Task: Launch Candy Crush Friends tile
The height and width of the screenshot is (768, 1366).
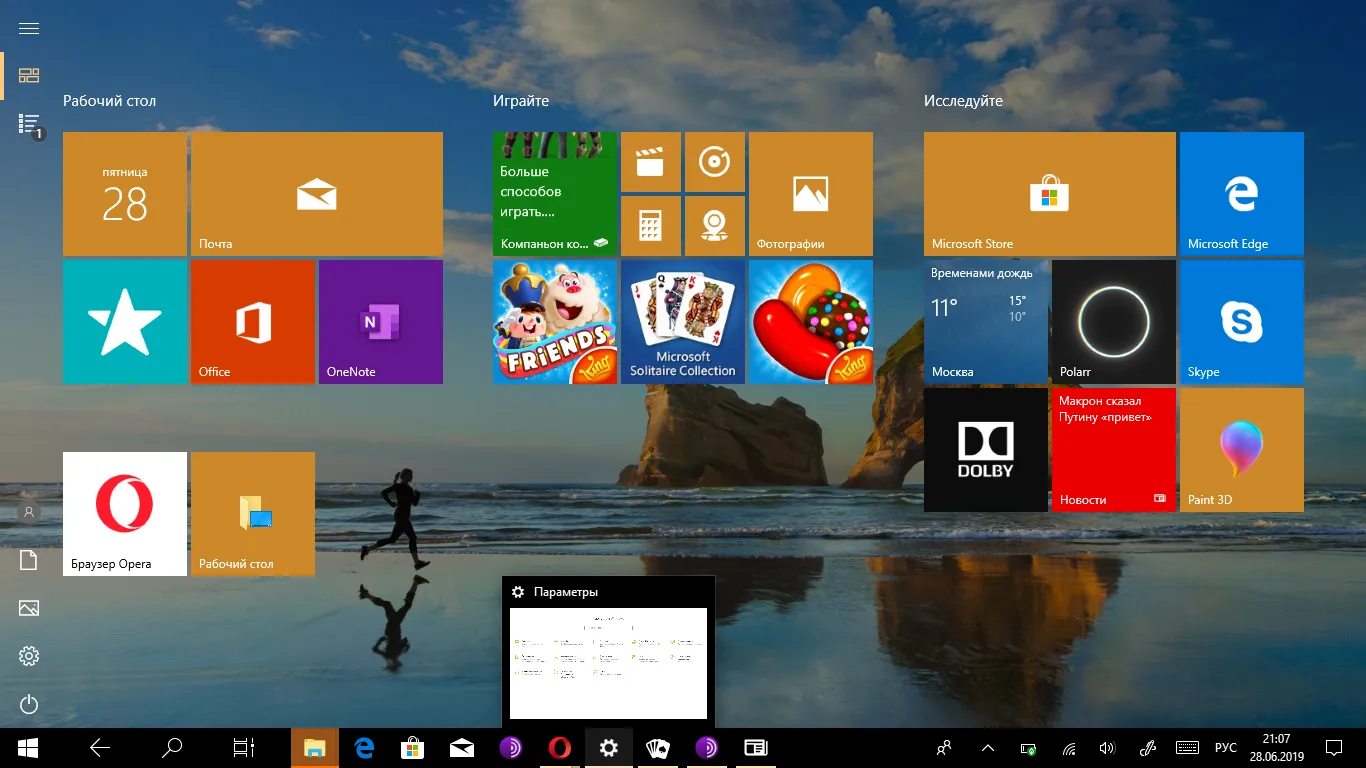Action: (x=555, y=322)
